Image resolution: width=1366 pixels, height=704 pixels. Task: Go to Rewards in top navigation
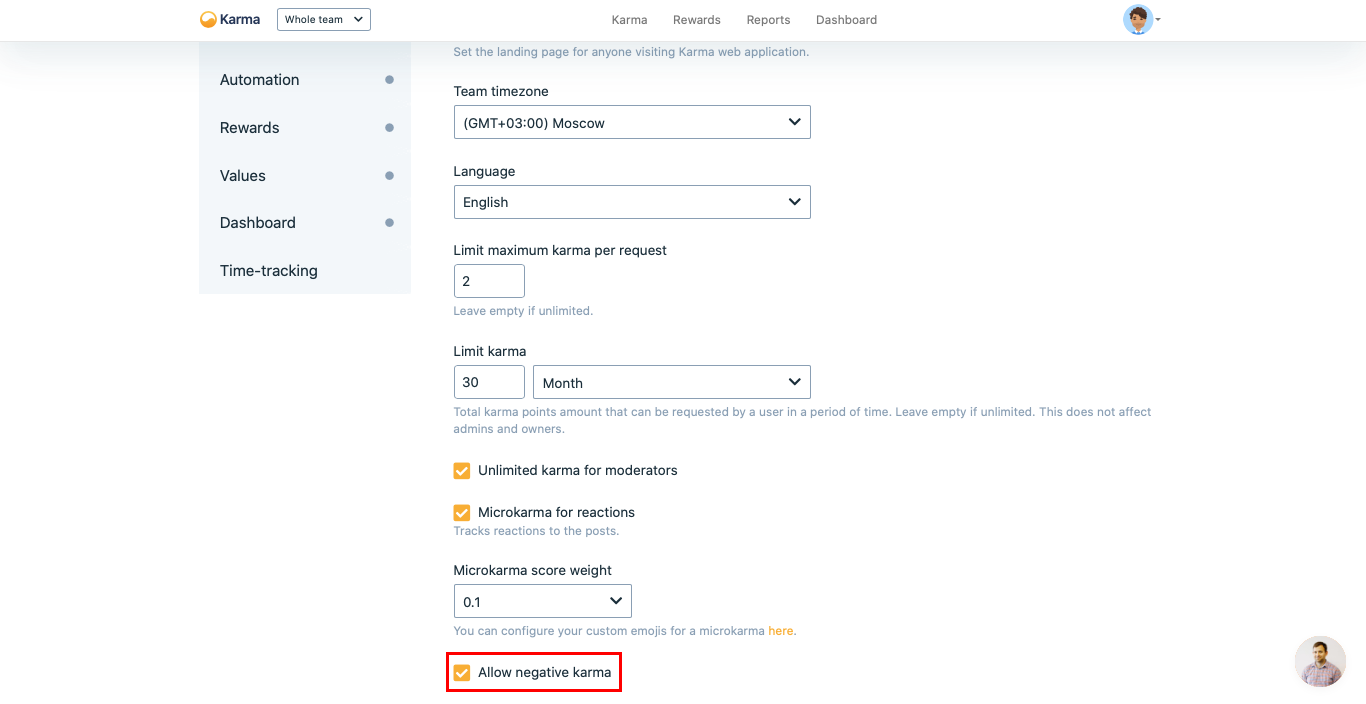point(697,20)
